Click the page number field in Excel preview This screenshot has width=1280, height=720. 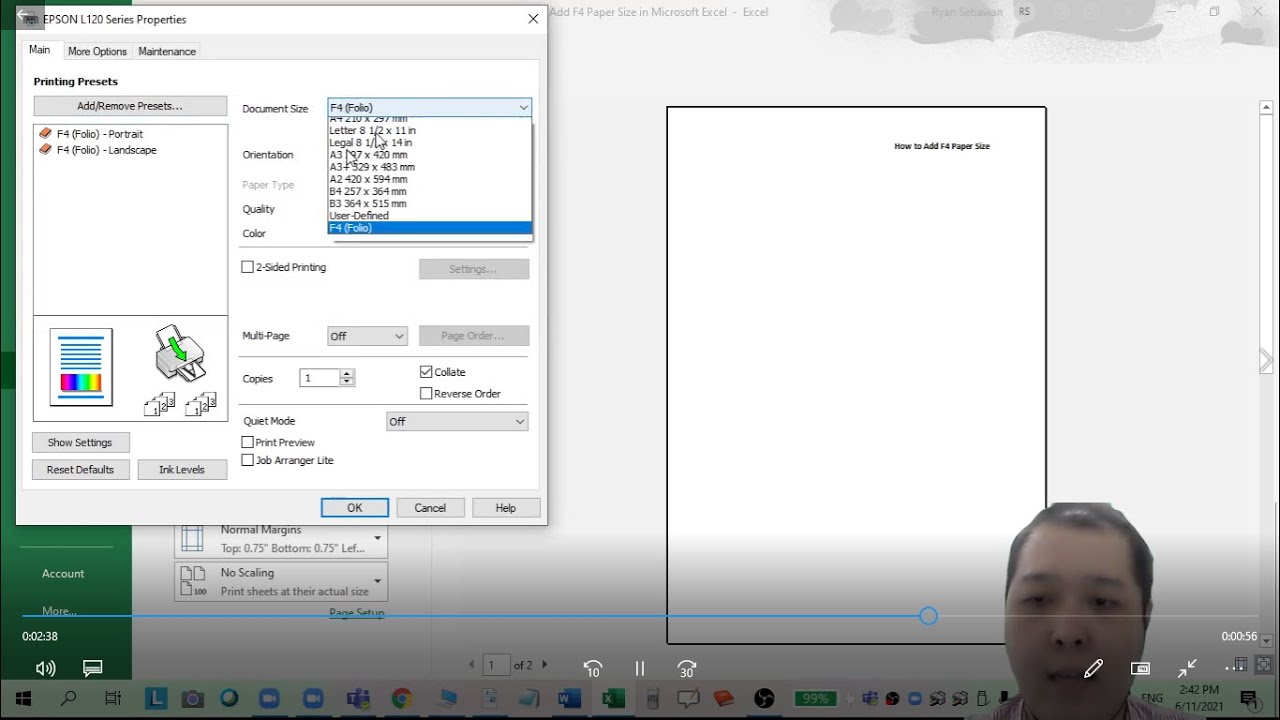click(497, 665)
